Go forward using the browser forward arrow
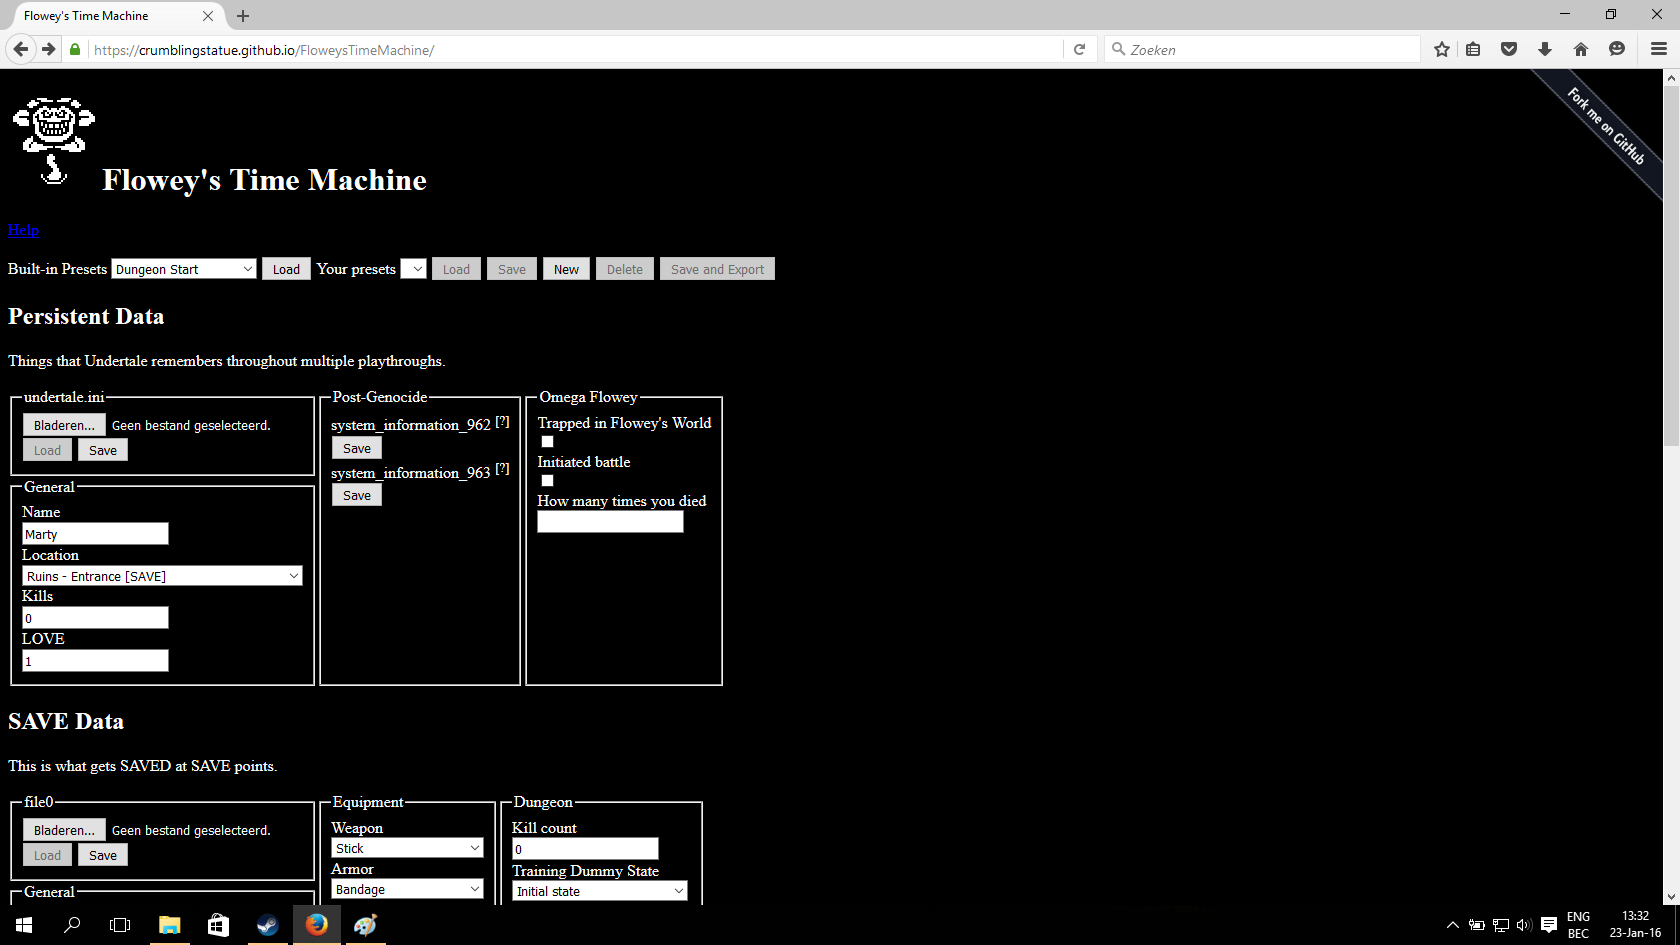This screenshot has width=1680, height=945. coord(48,49)
